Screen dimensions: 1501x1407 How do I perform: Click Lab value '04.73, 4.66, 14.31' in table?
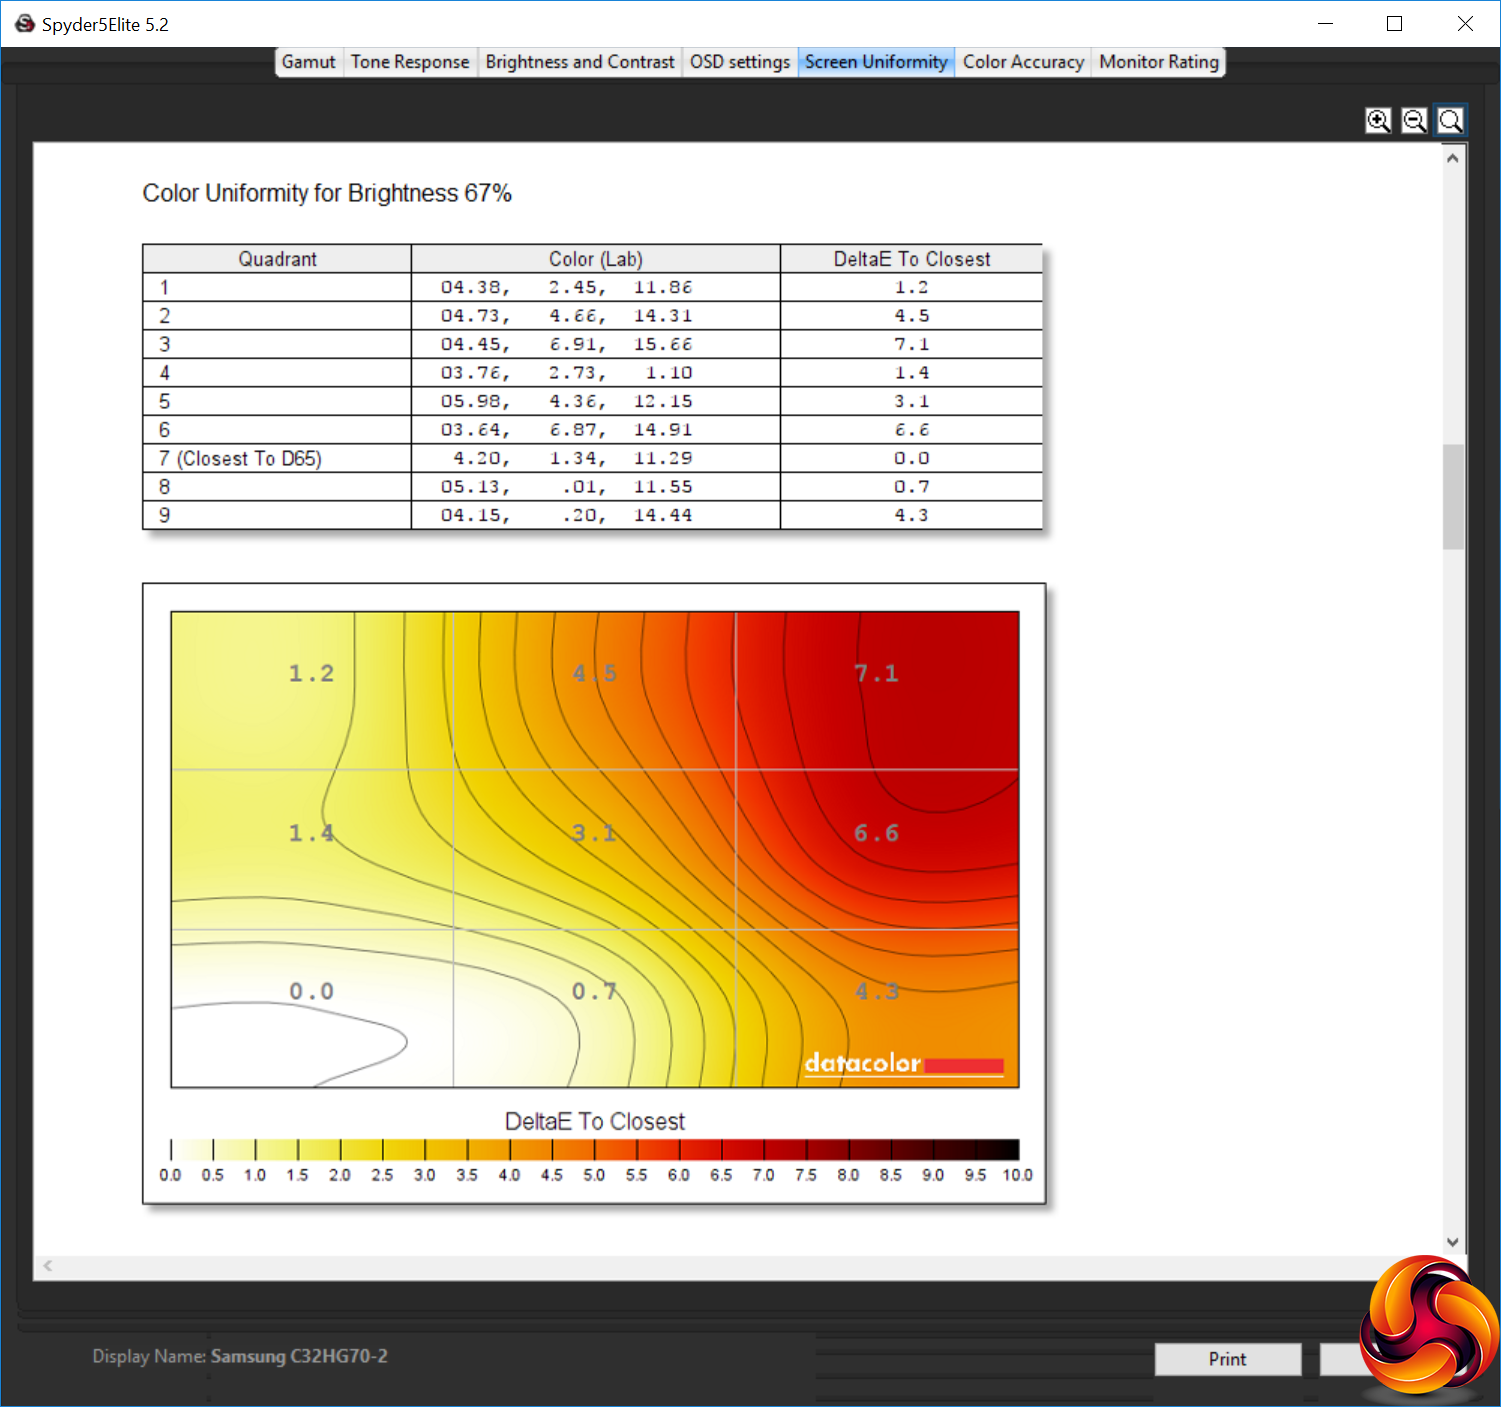tap(566, 316)
